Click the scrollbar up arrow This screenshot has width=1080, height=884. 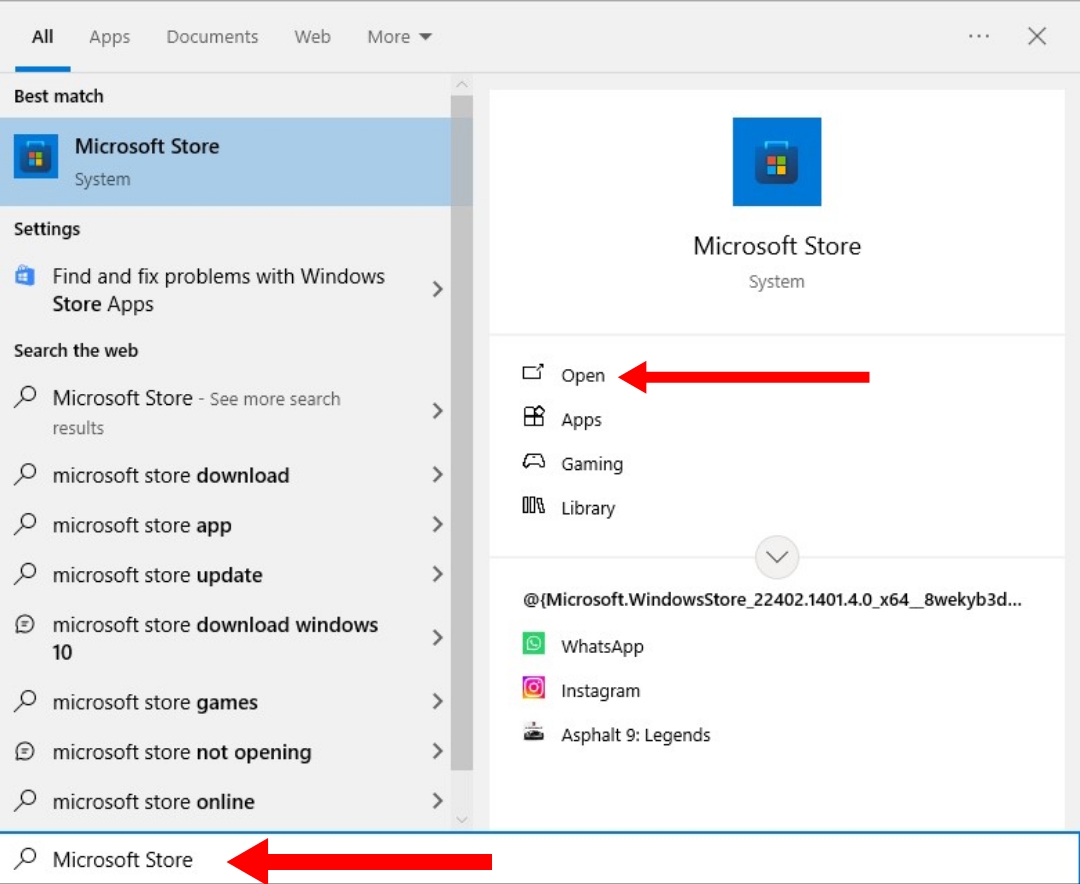462,85
